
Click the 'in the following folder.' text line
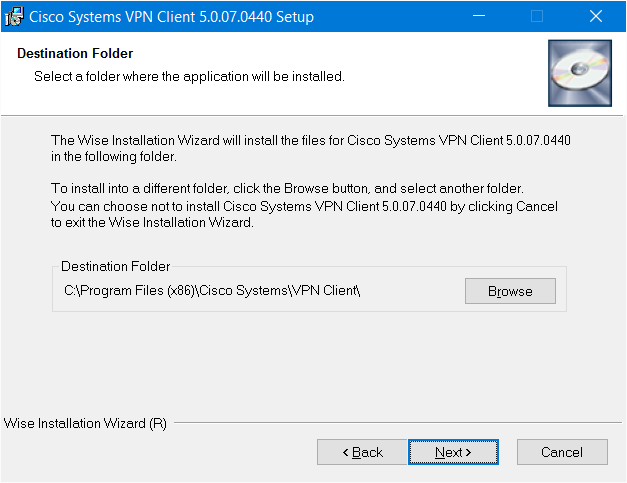(x=114, y=156)
